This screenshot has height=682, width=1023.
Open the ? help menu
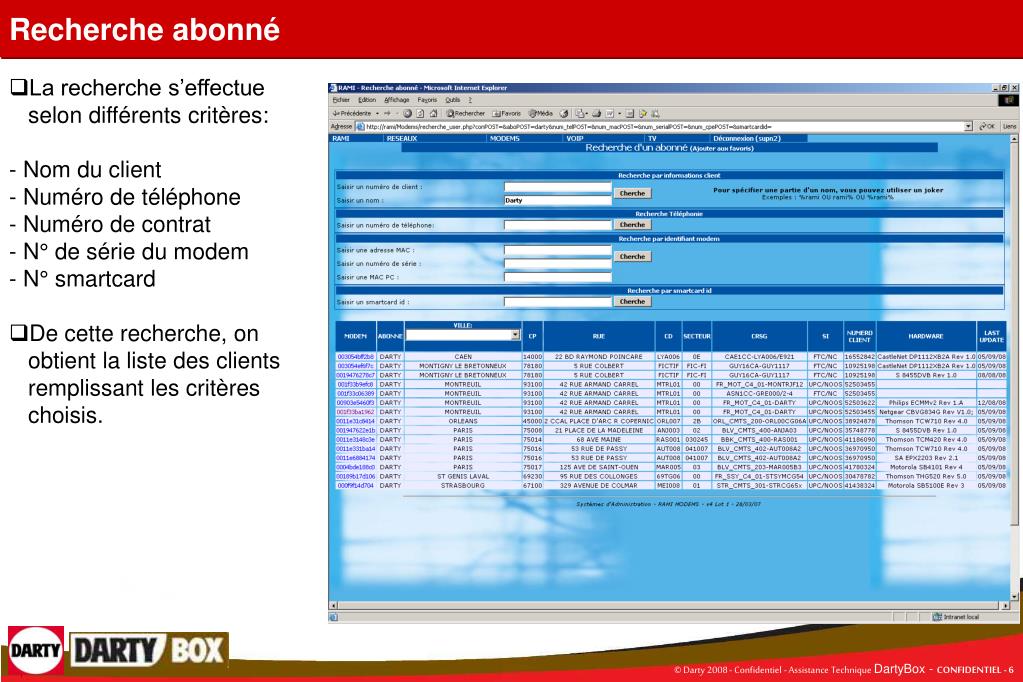470,100
